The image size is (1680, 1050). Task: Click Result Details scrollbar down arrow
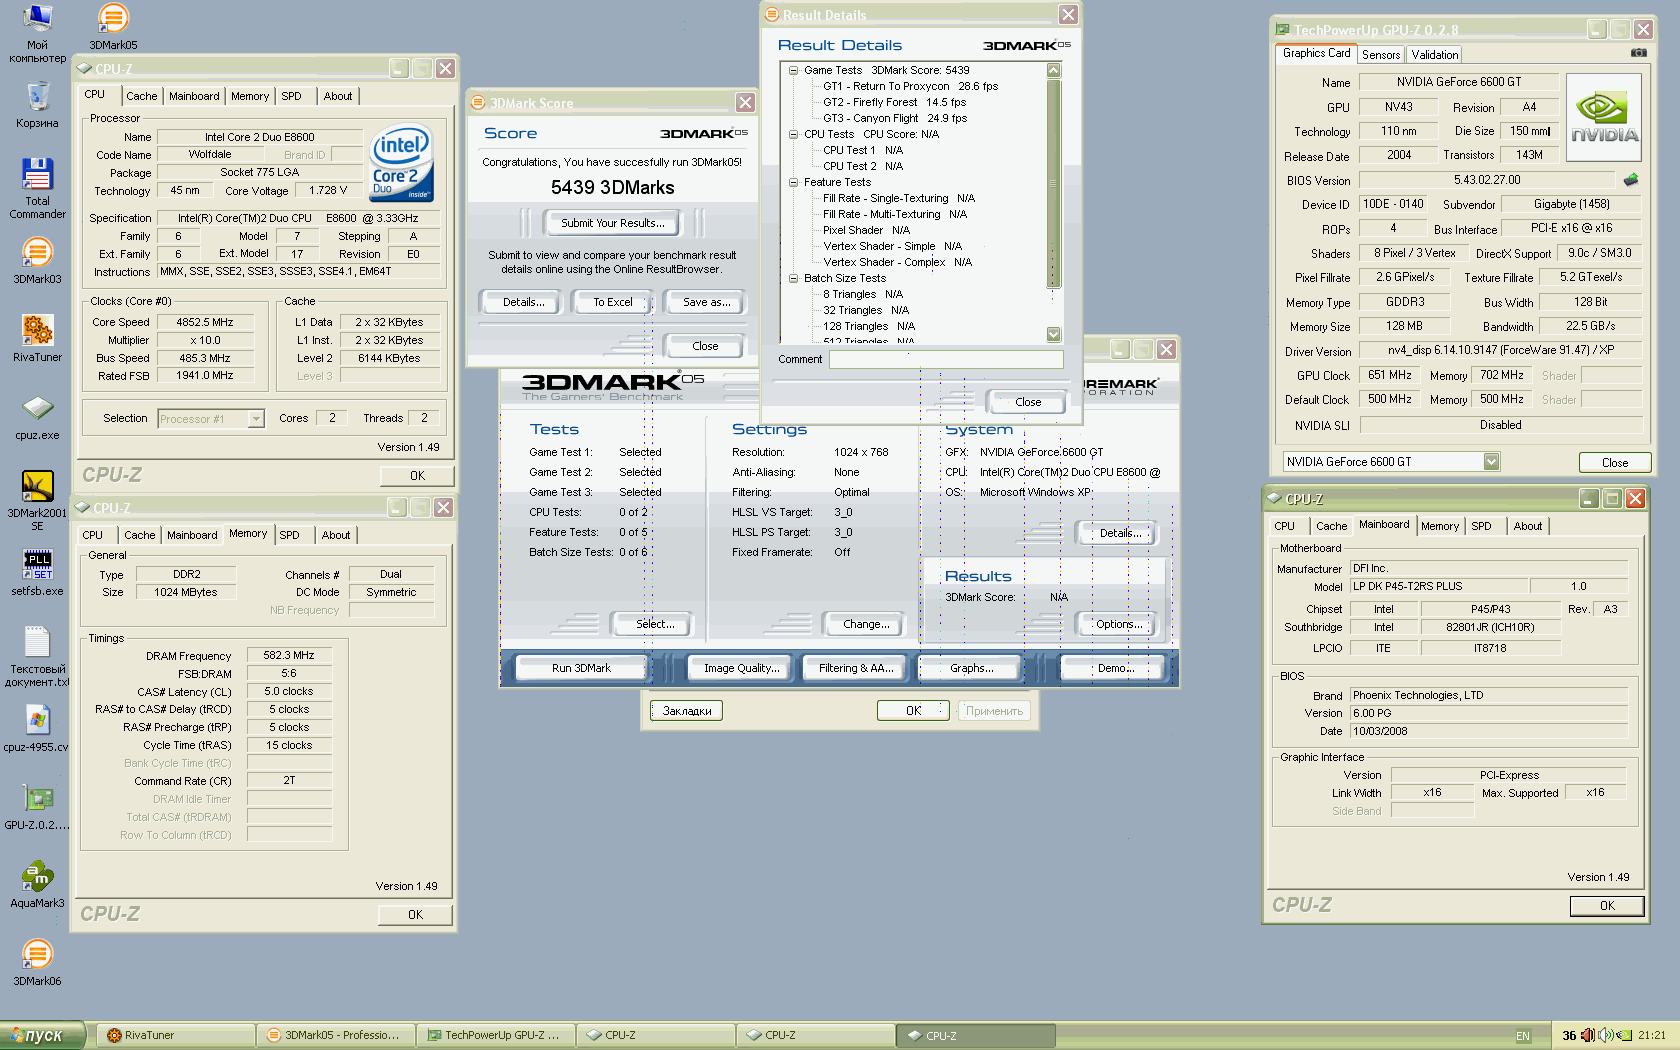(1053, 334)
